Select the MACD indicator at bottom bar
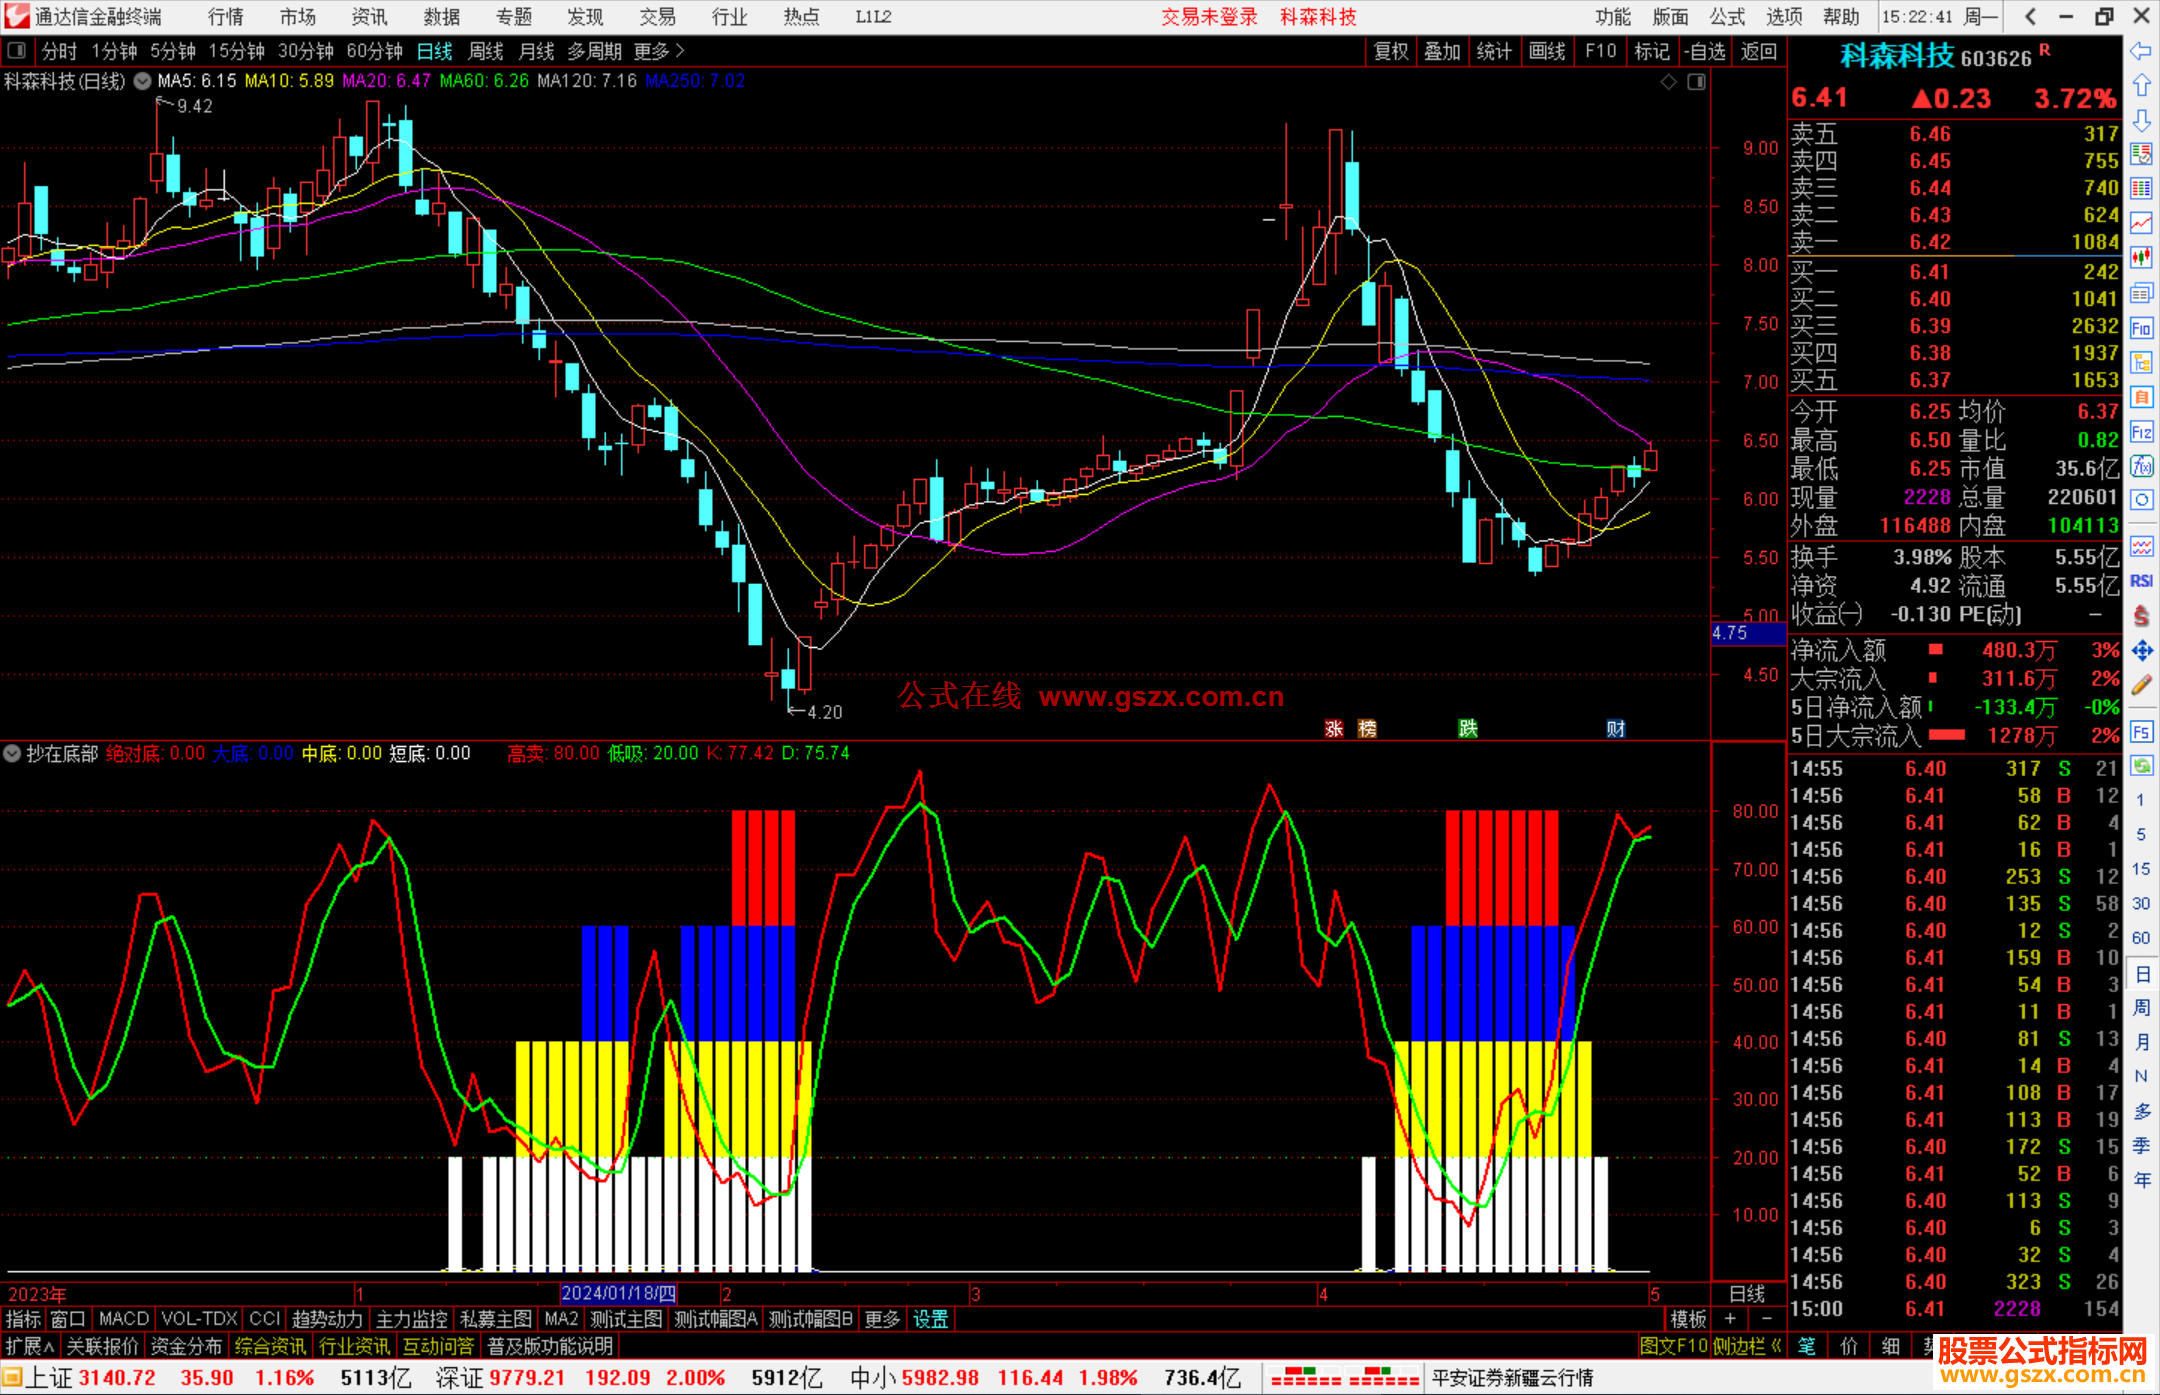The image size is (2160, 1395). [123, 1319]
